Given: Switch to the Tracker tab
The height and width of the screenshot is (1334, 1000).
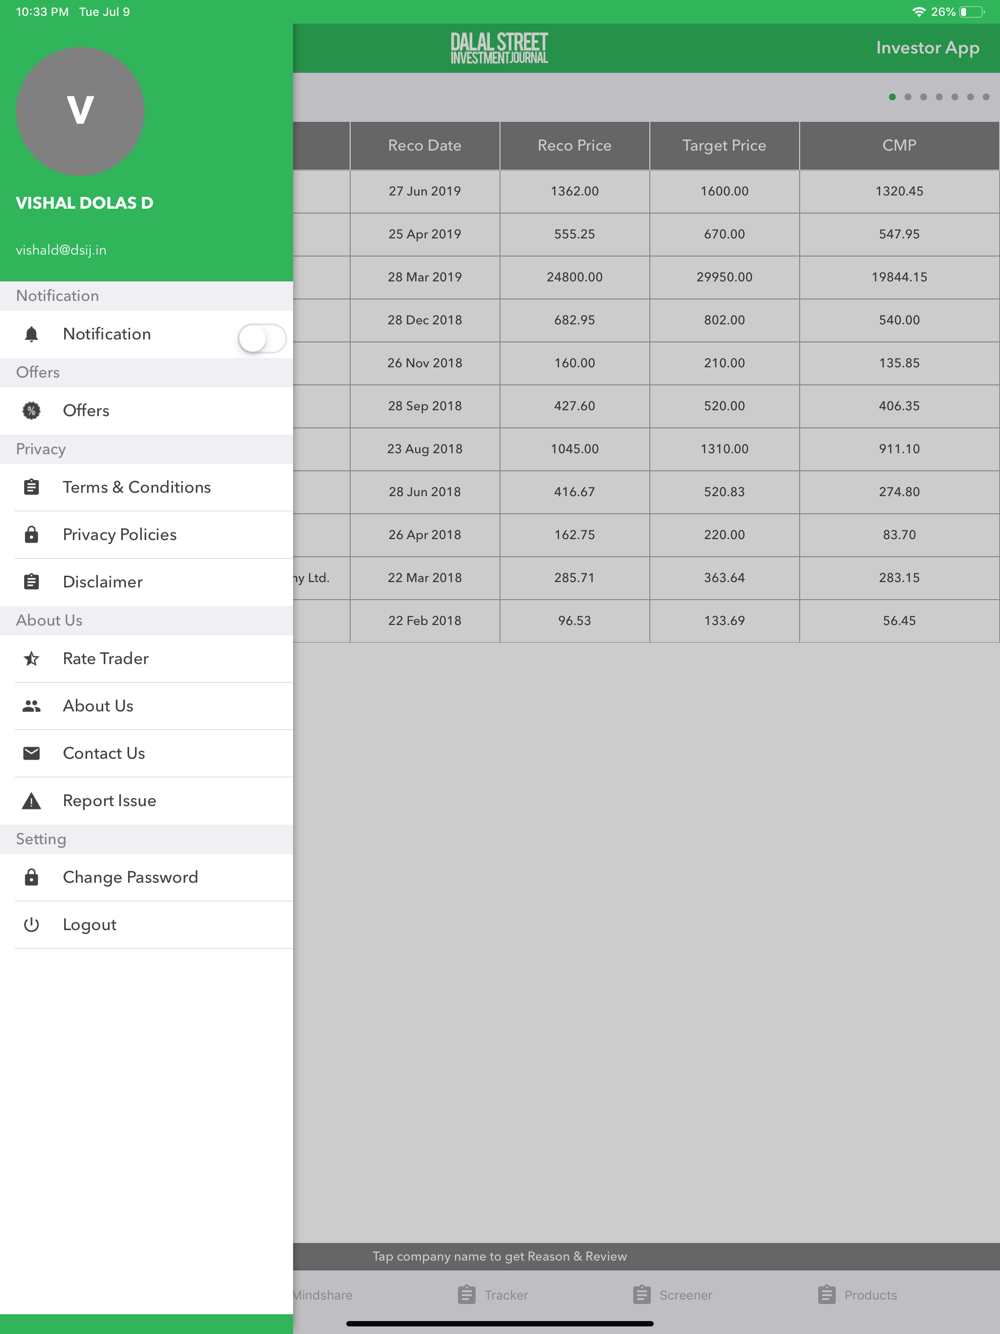Looking at the screenshot, I should click(x=493, y=1295).
